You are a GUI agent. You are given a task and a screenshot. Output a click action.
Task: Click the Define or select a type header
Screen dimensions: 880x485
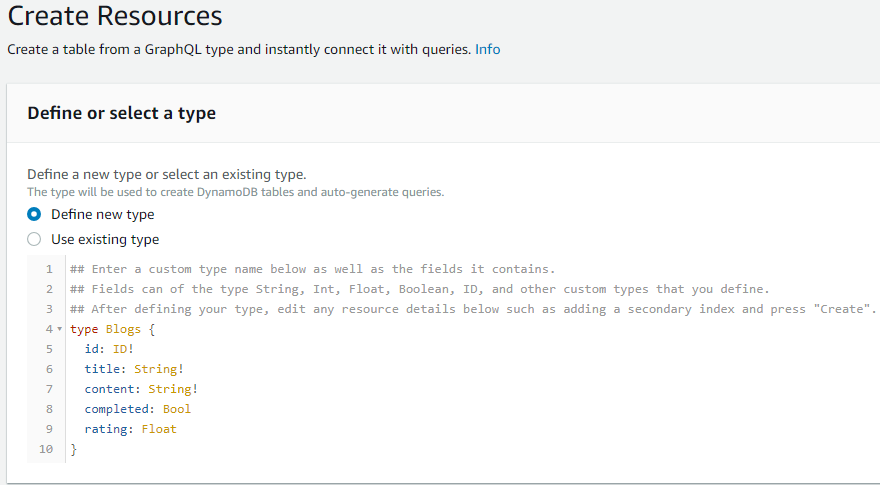pos(121,113)
